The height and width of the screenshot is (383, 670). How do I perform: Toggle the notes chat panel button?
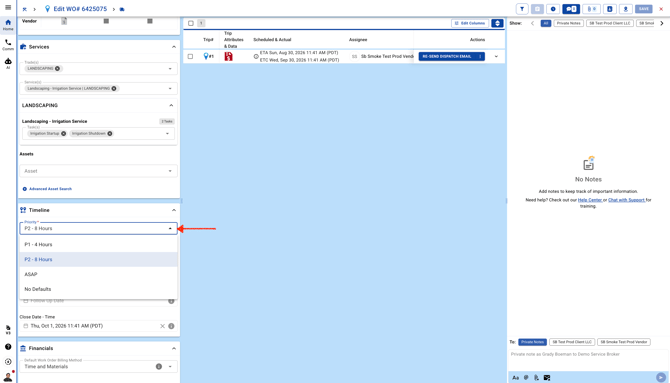pyautogui.click(x=570, y=9)
